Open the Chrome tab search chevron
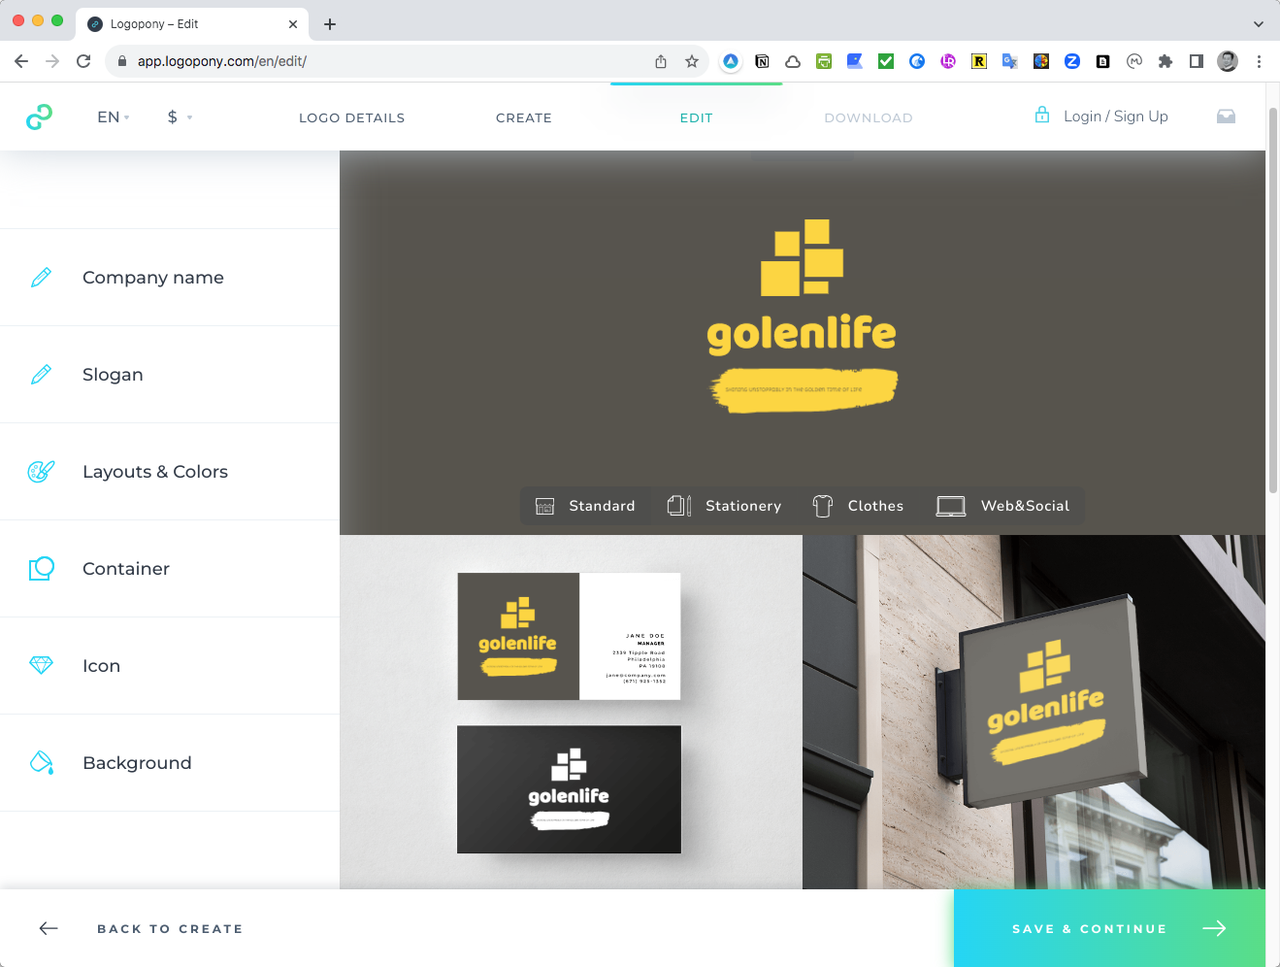Image resolution: width=1280 pixels, height=967 pixels. tap(1258, 24)
